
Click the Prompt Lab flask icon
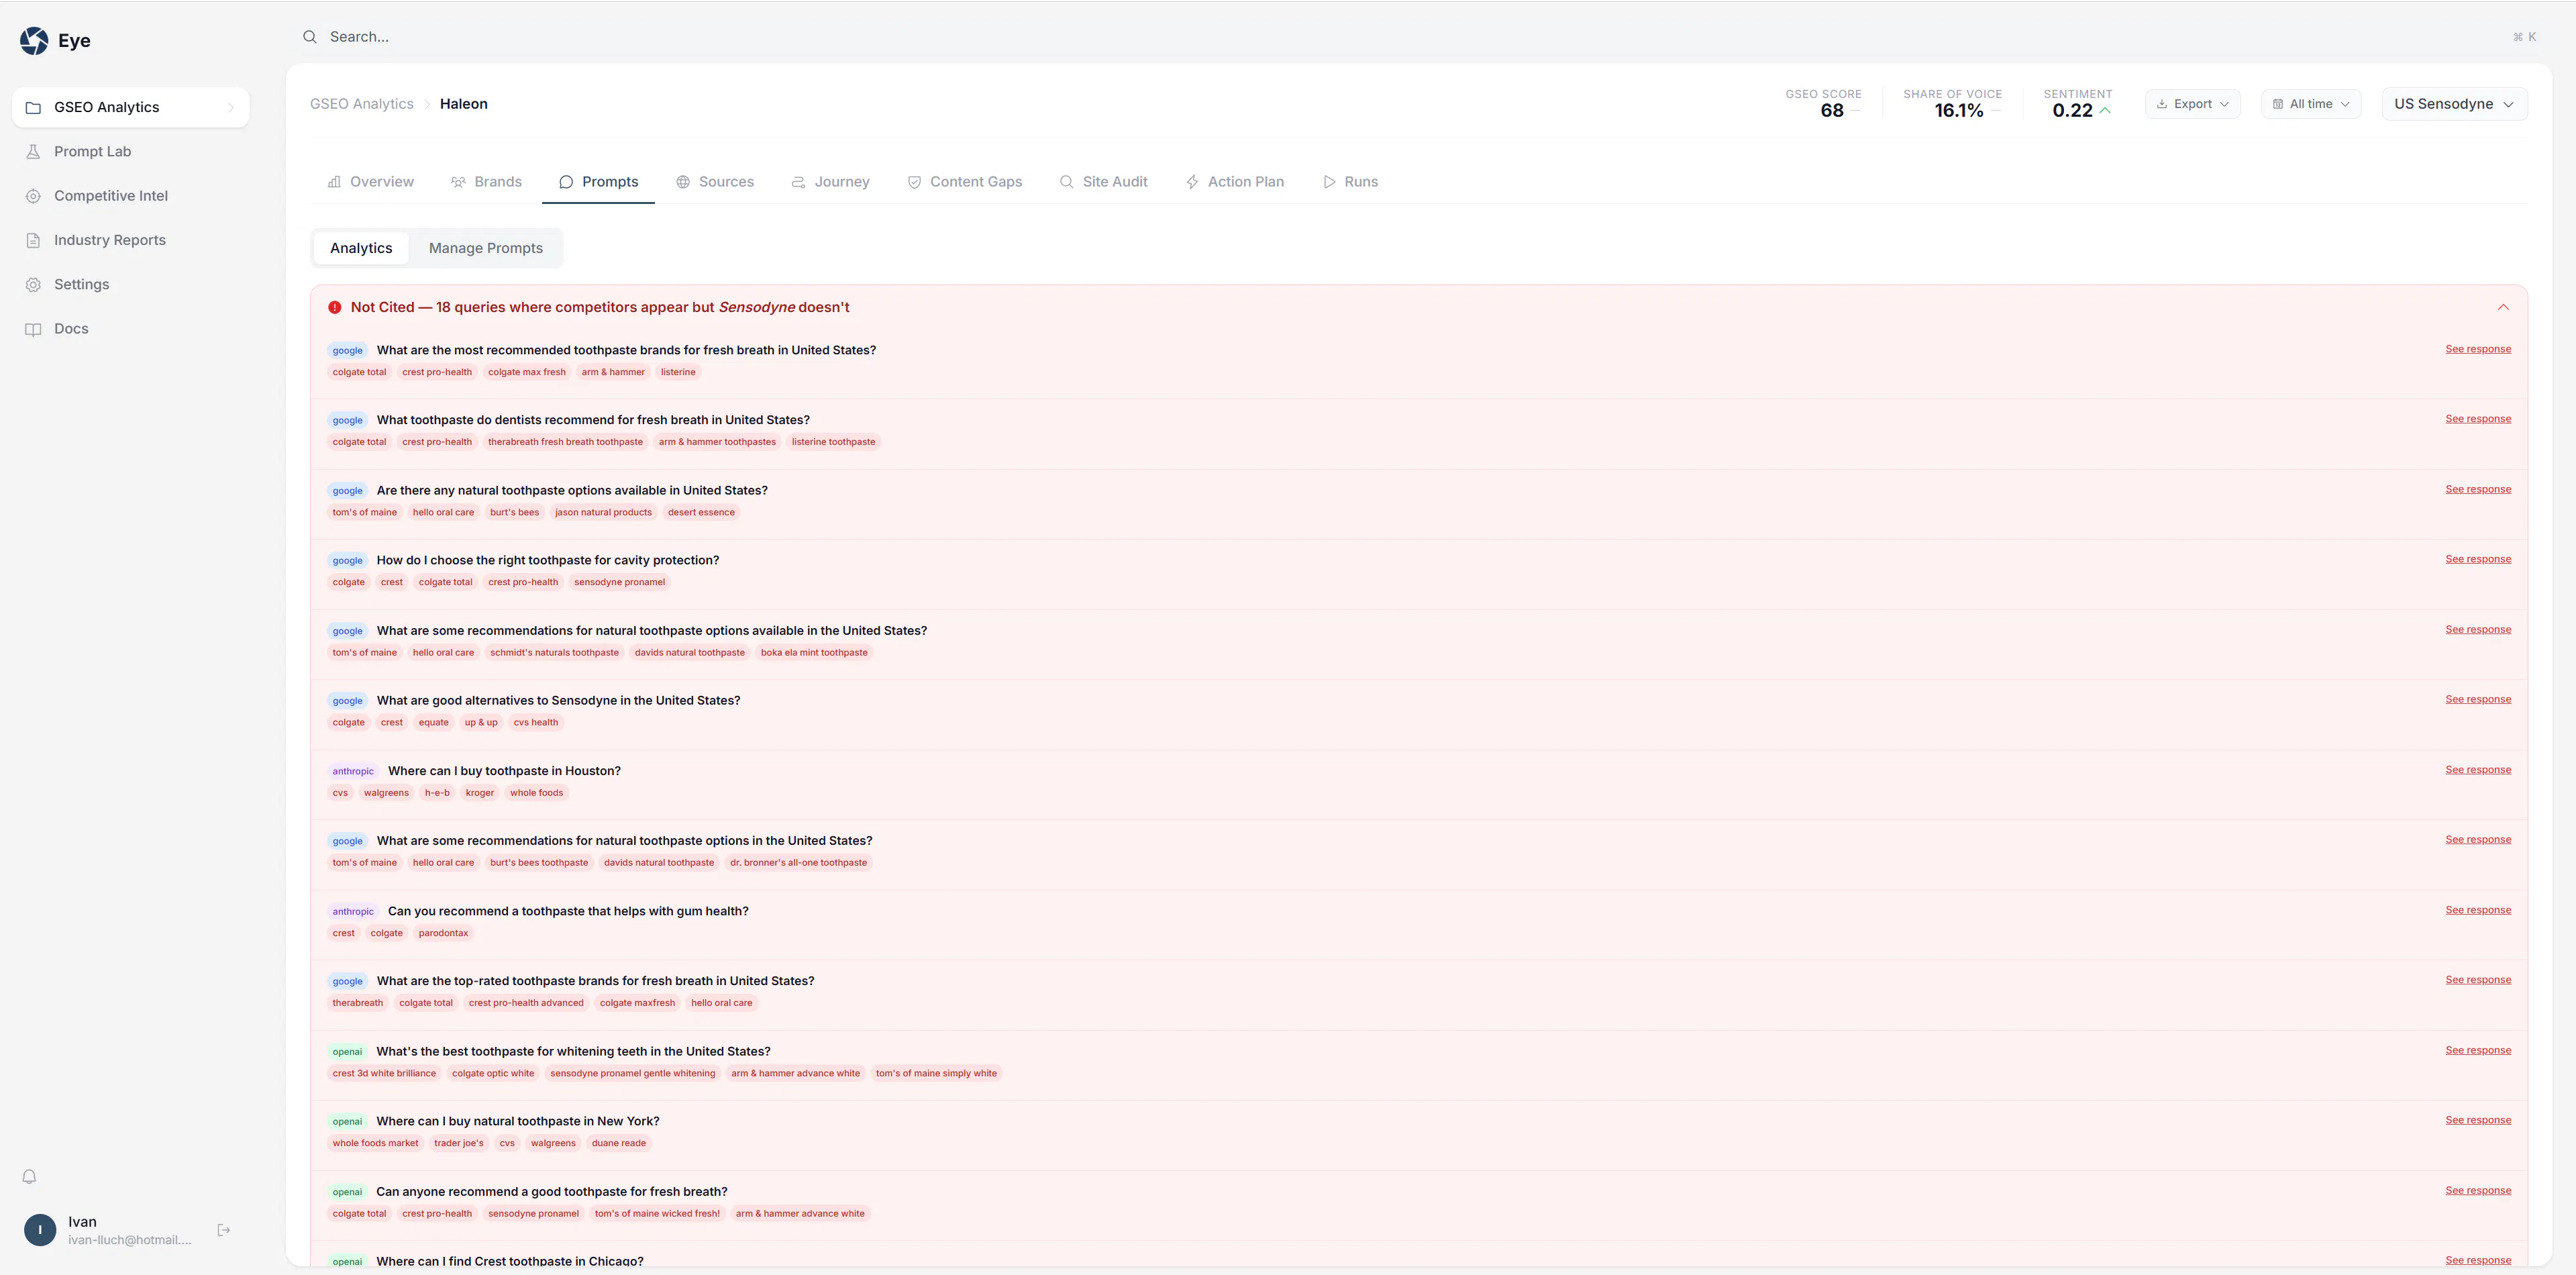point(33,152)
